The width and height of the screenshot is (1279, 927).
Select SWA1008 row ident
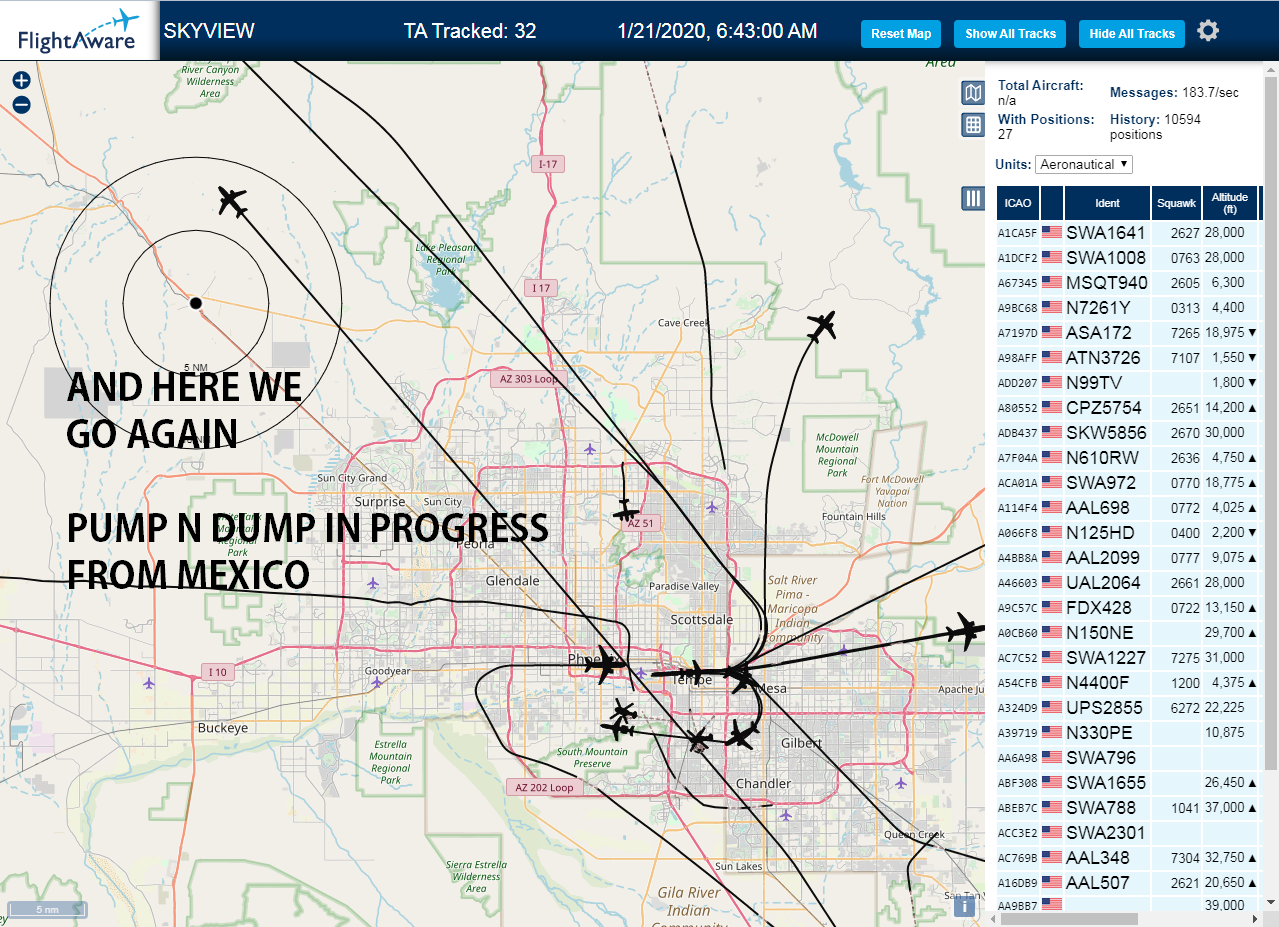coord(1106,257)
